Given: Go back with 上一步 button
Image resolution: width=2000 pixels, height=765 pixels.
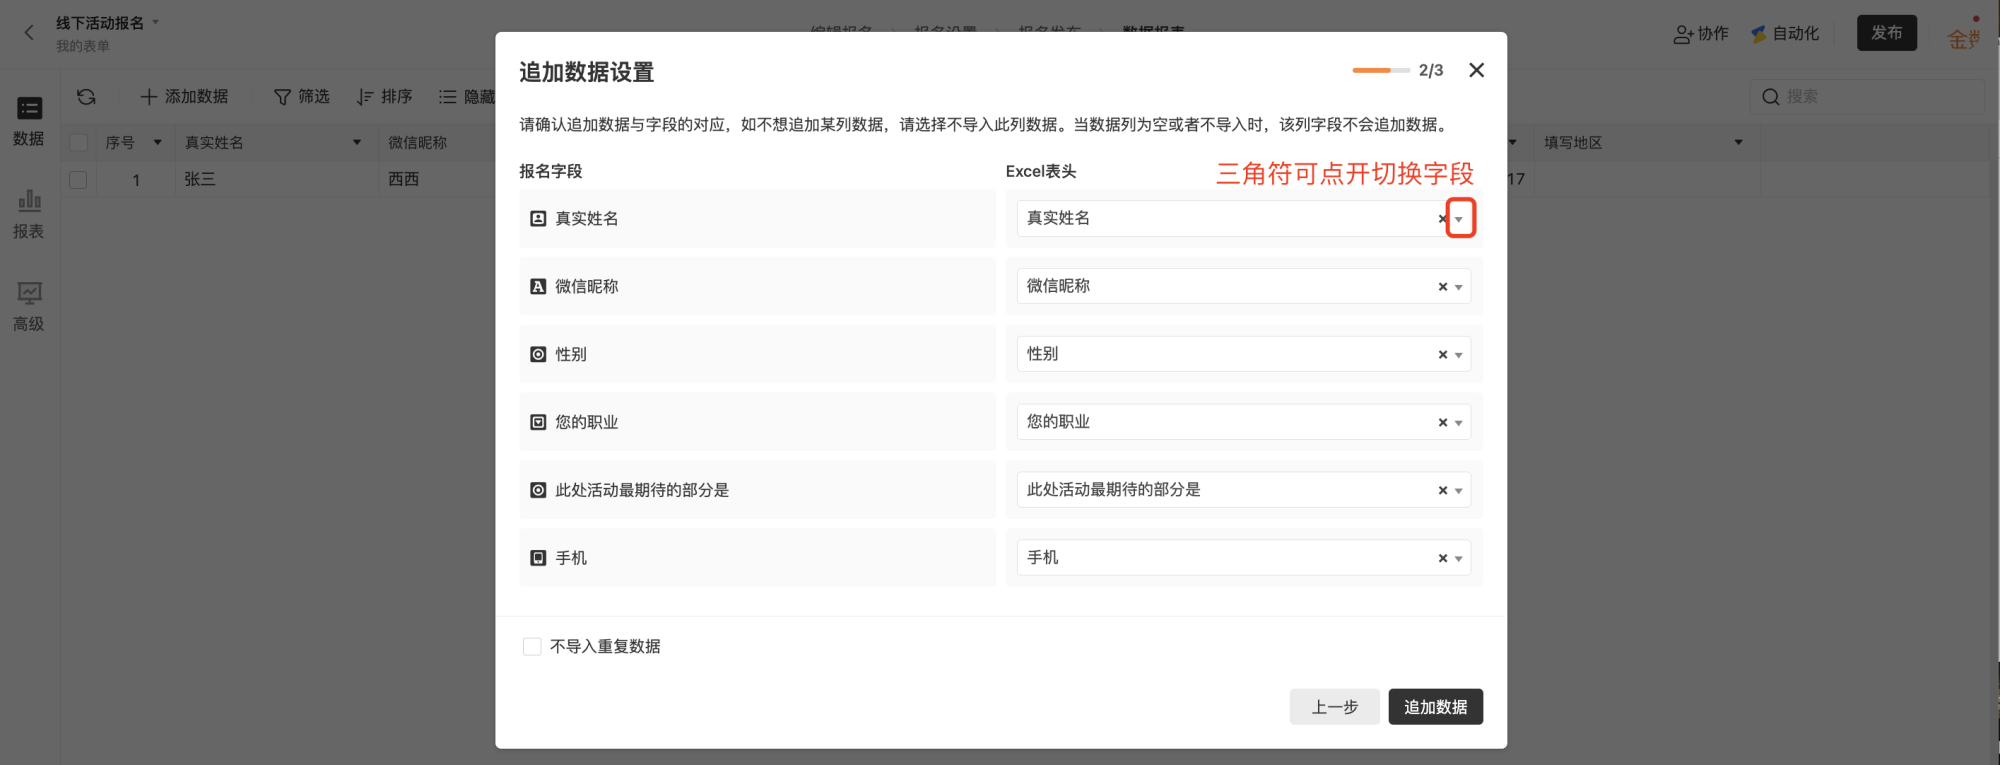Looking at the screenshot, I should (x=1334, y=707).
